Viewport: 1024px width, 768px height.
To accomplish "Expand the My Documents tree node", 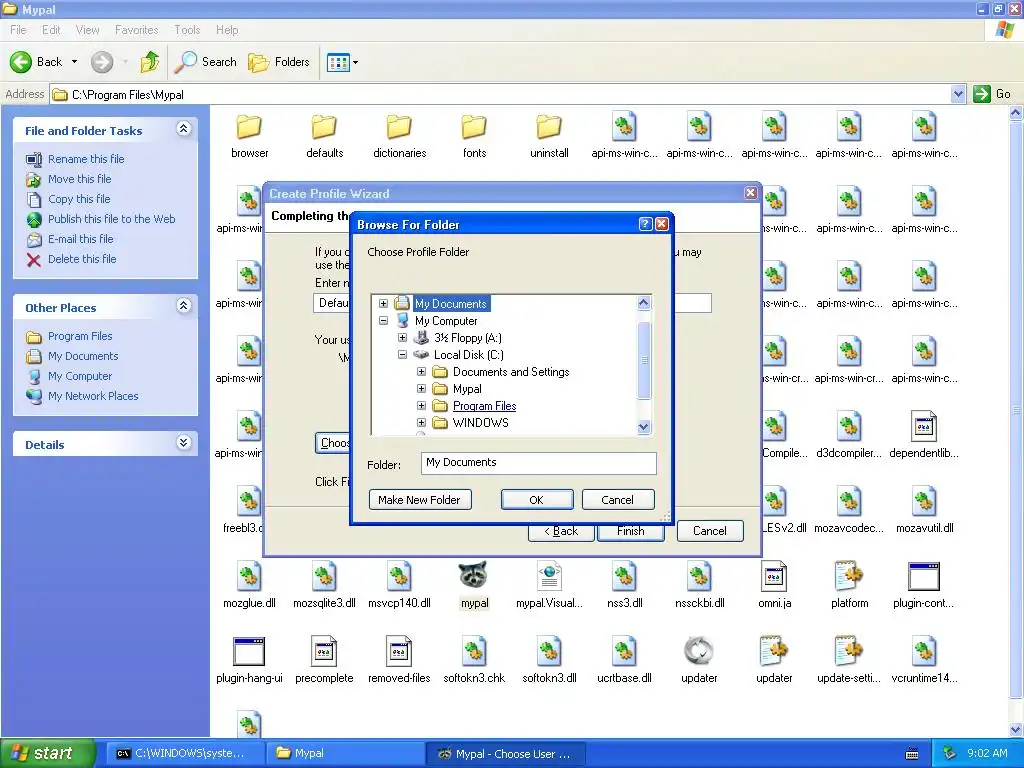I will tap(383, 304).
